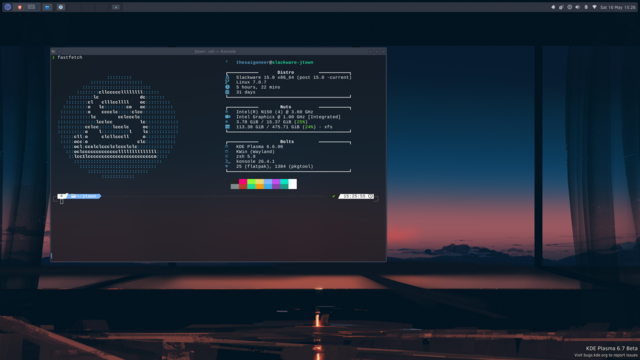The height and width of the screenshot is (360, 640).
Task: Pin Konsole window via title bar button
Action: [x=60, y=51]
